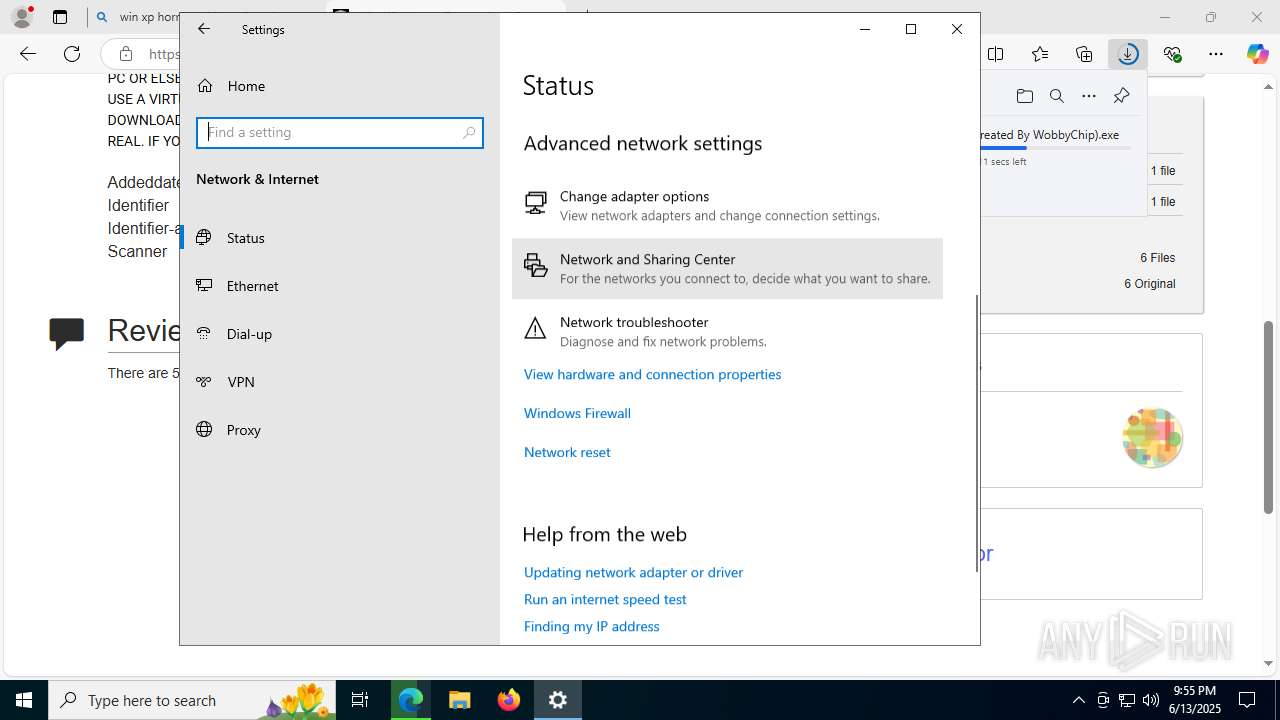Open Edge split screen icon
1280x720 pixels.
996,54
